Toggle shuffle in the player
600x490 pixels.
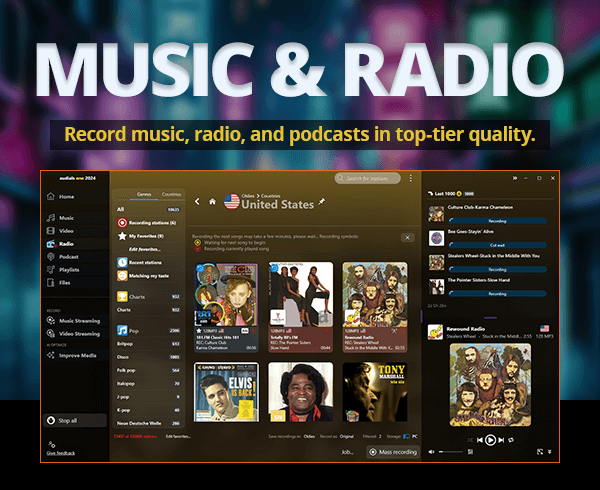(470, 440)
